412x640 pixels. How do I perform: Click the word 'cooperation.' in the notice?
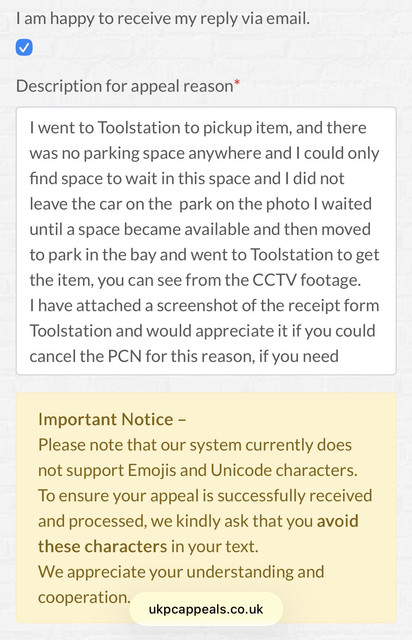click(84, 597)
